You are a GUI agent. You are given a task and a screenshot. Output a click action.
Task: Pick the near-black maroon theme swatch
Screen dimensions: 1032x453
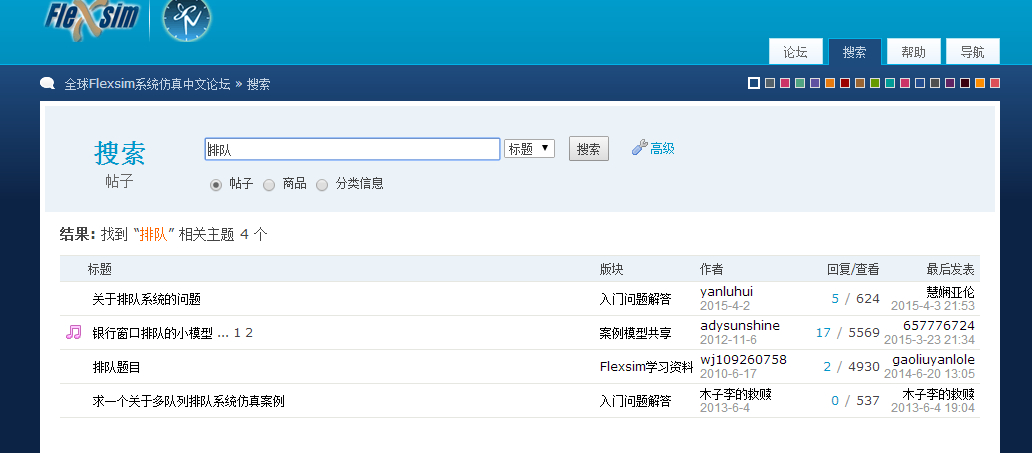pos(965,83)
